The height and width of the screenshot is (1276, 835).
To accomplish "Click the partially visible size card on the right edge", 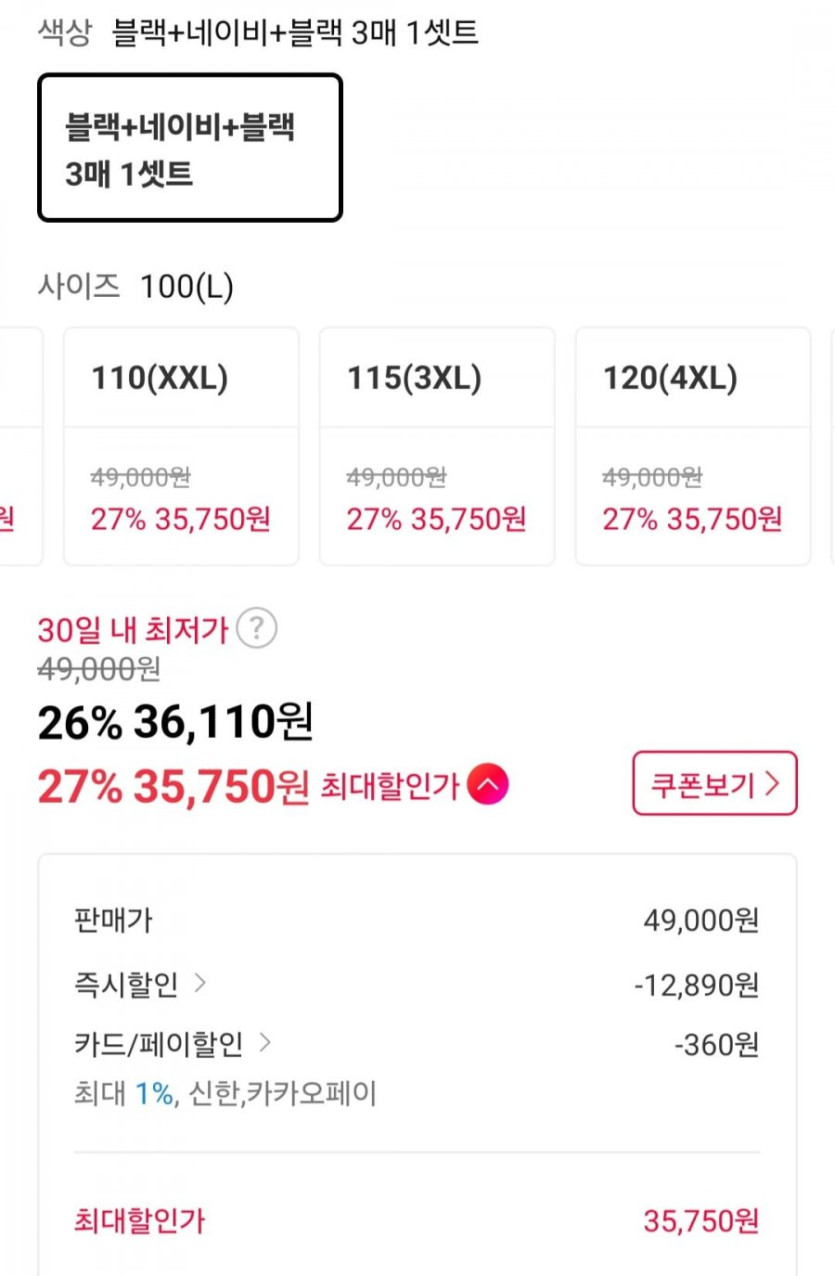I will (830, 446).
